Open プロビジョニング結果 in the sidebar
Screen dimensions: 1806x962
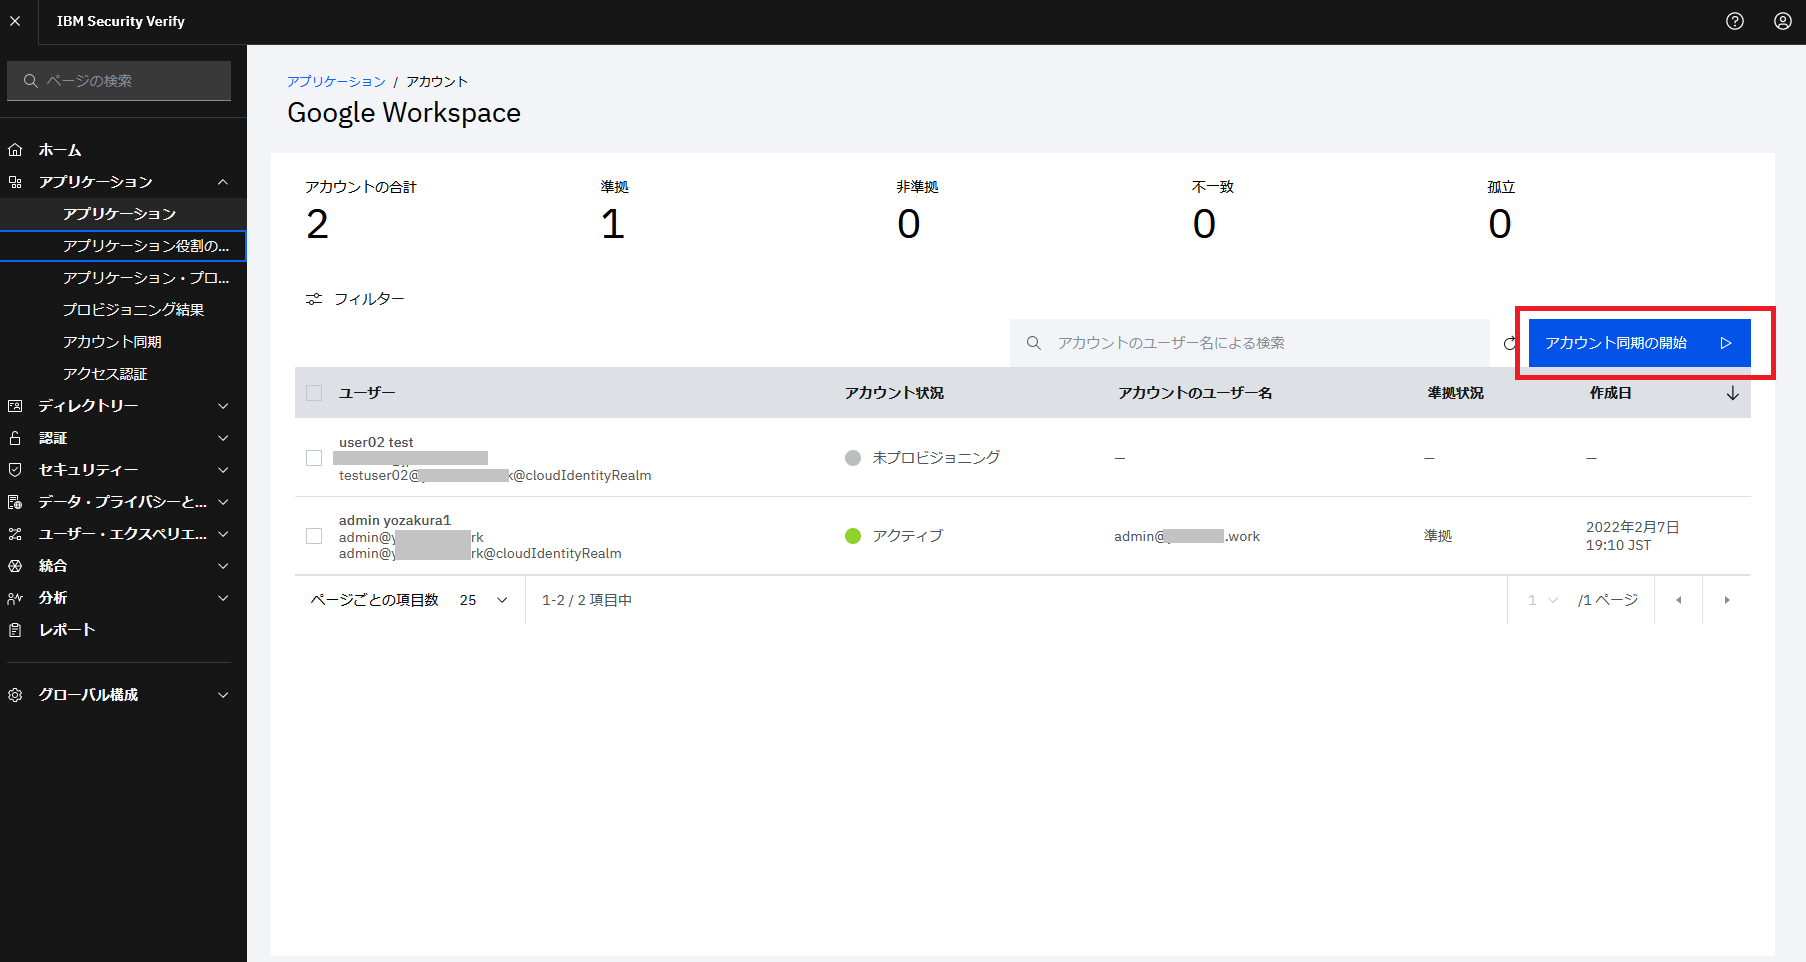pos(123,310)
